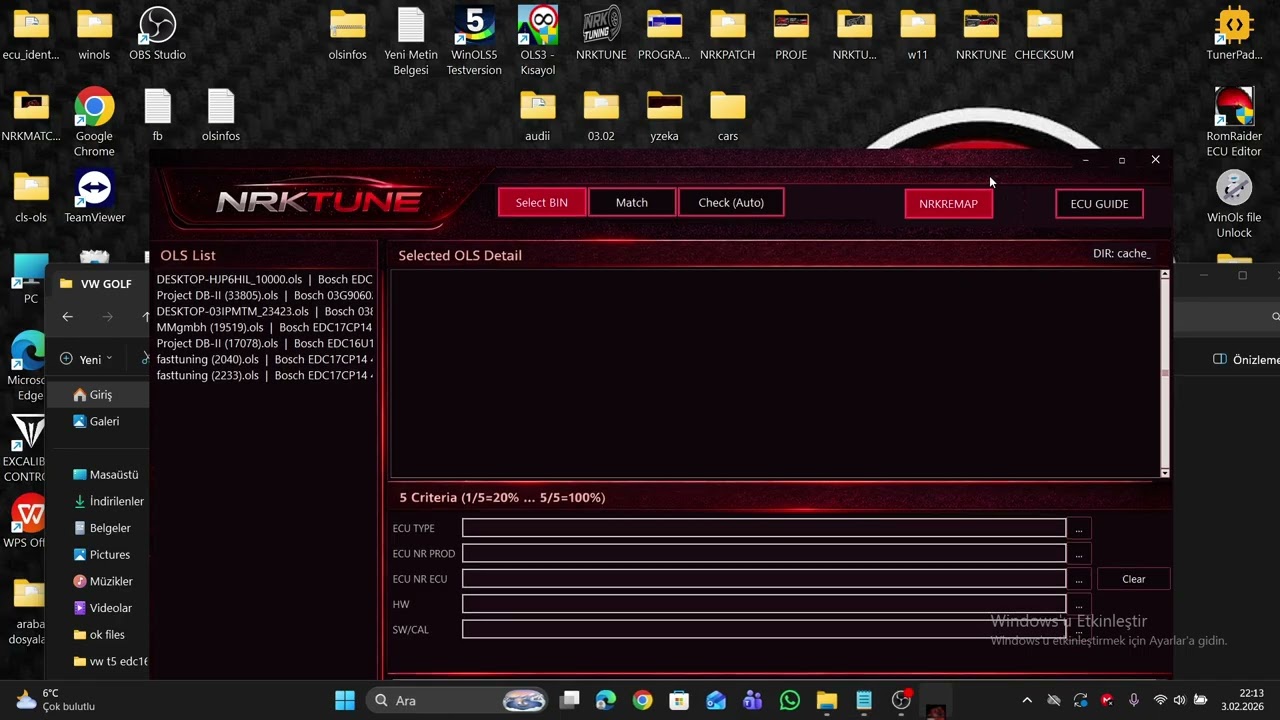Click the ECU TYPE input field
The width and height of the screenshot is (1280, 720).
tap(764, 528)
